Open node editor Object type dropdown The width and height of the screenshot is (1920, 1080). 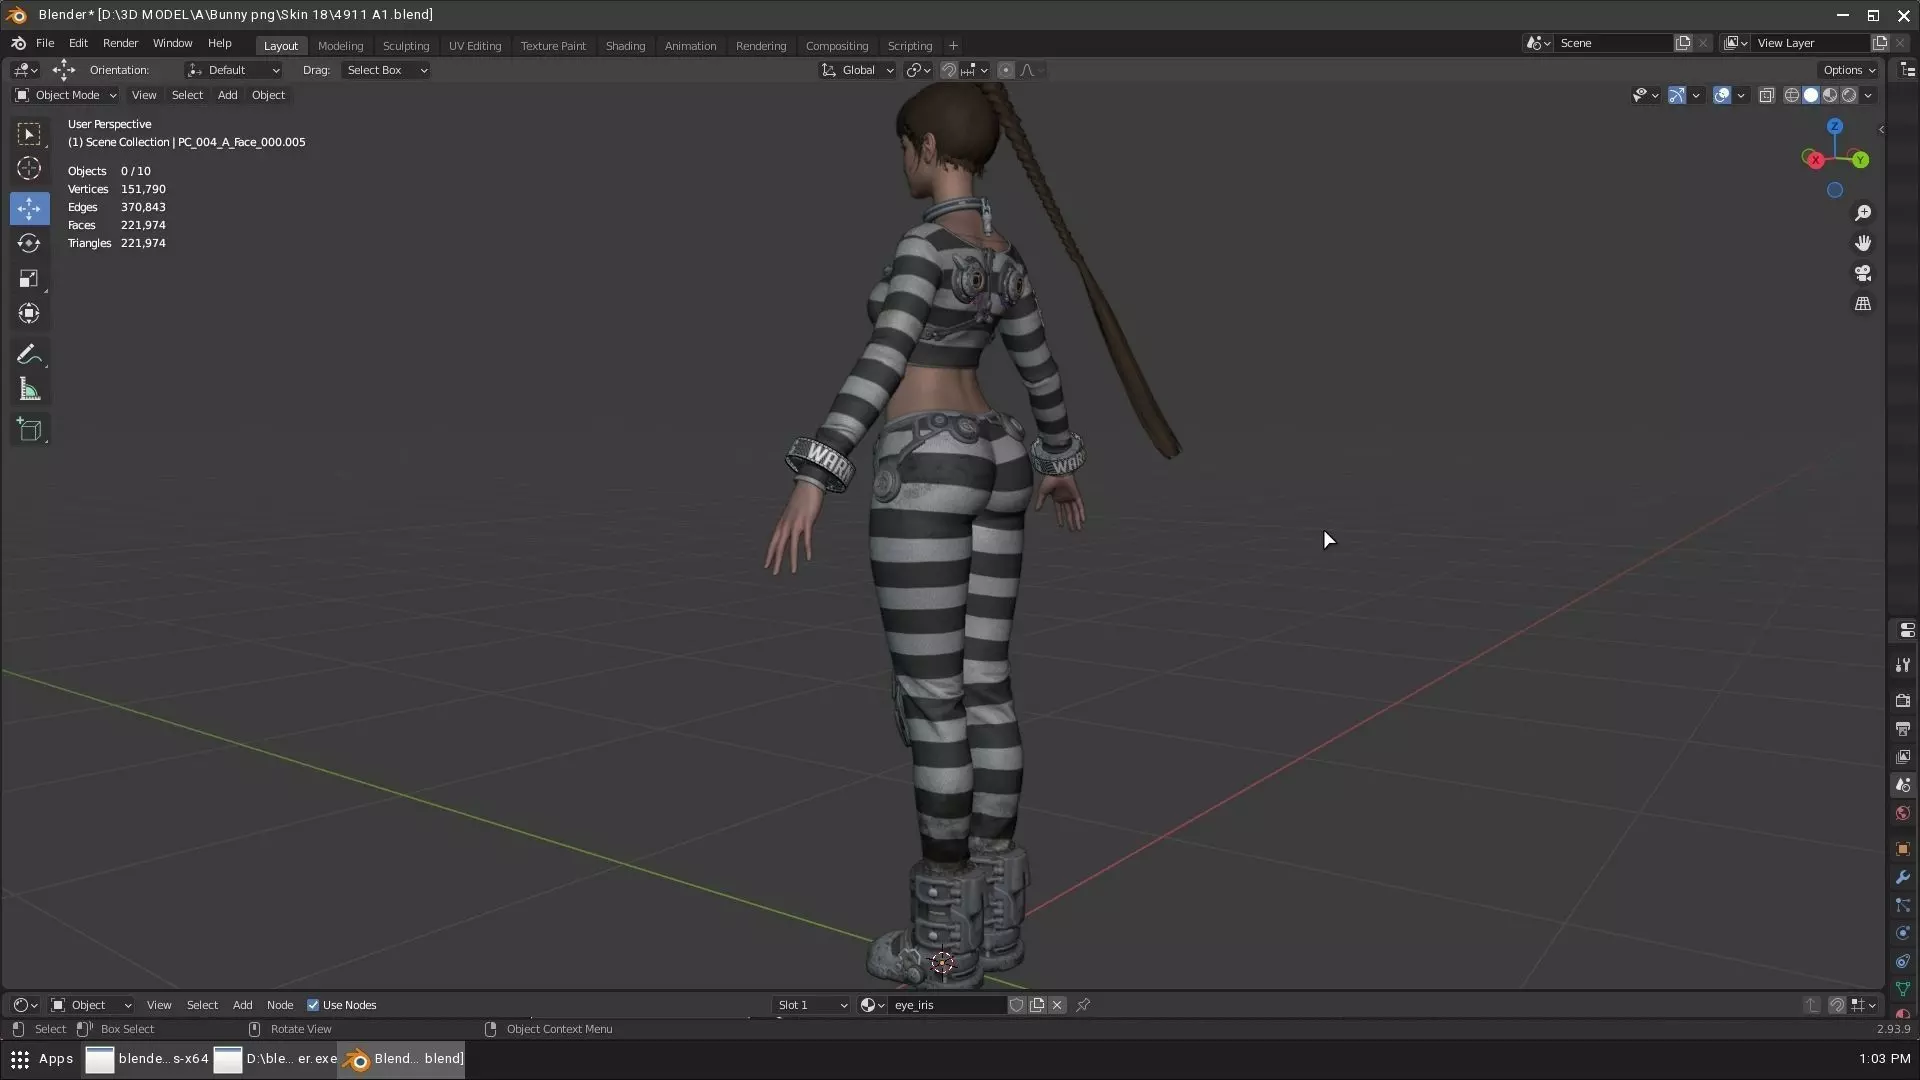91,1005
